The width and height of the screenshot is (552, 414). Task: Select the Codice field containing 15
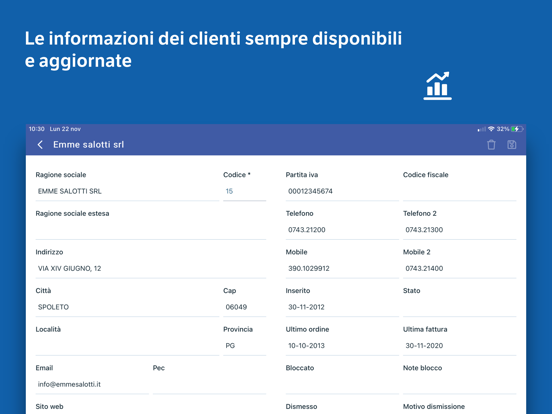[x=244, y=192]
